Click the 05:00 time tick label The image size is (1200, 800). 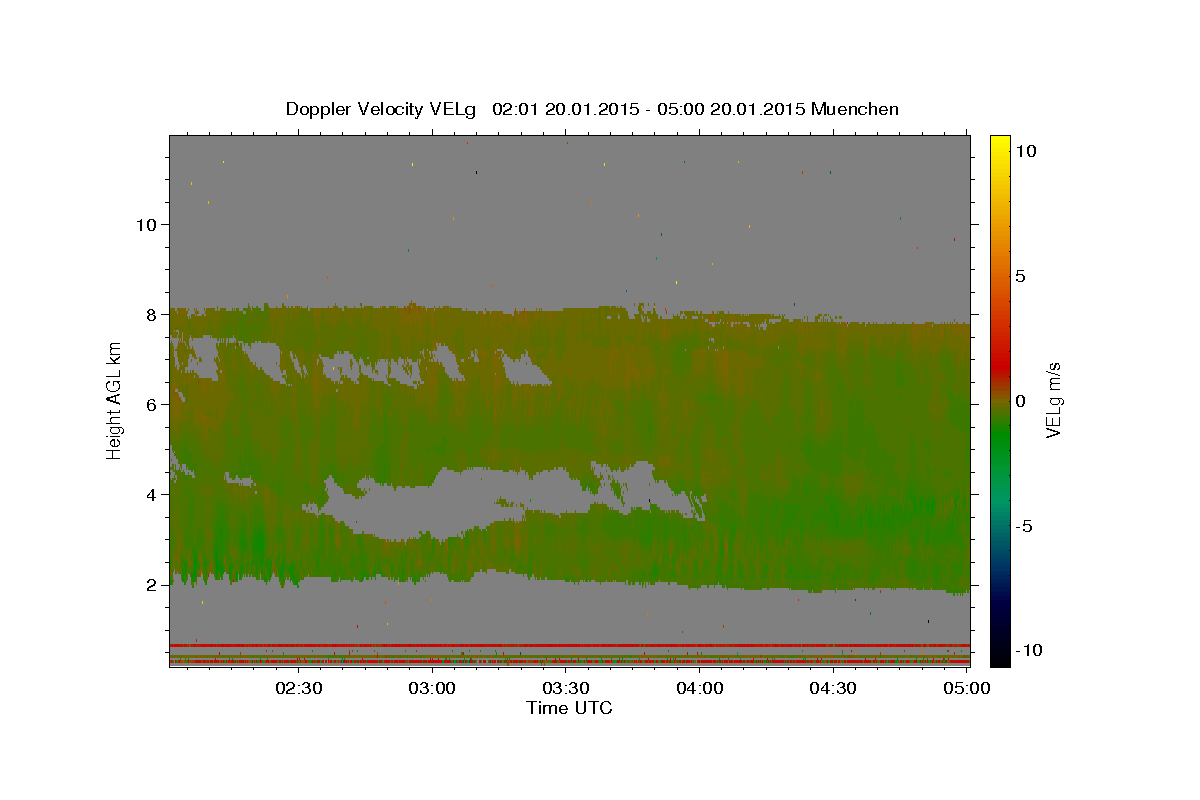[967, 688]
